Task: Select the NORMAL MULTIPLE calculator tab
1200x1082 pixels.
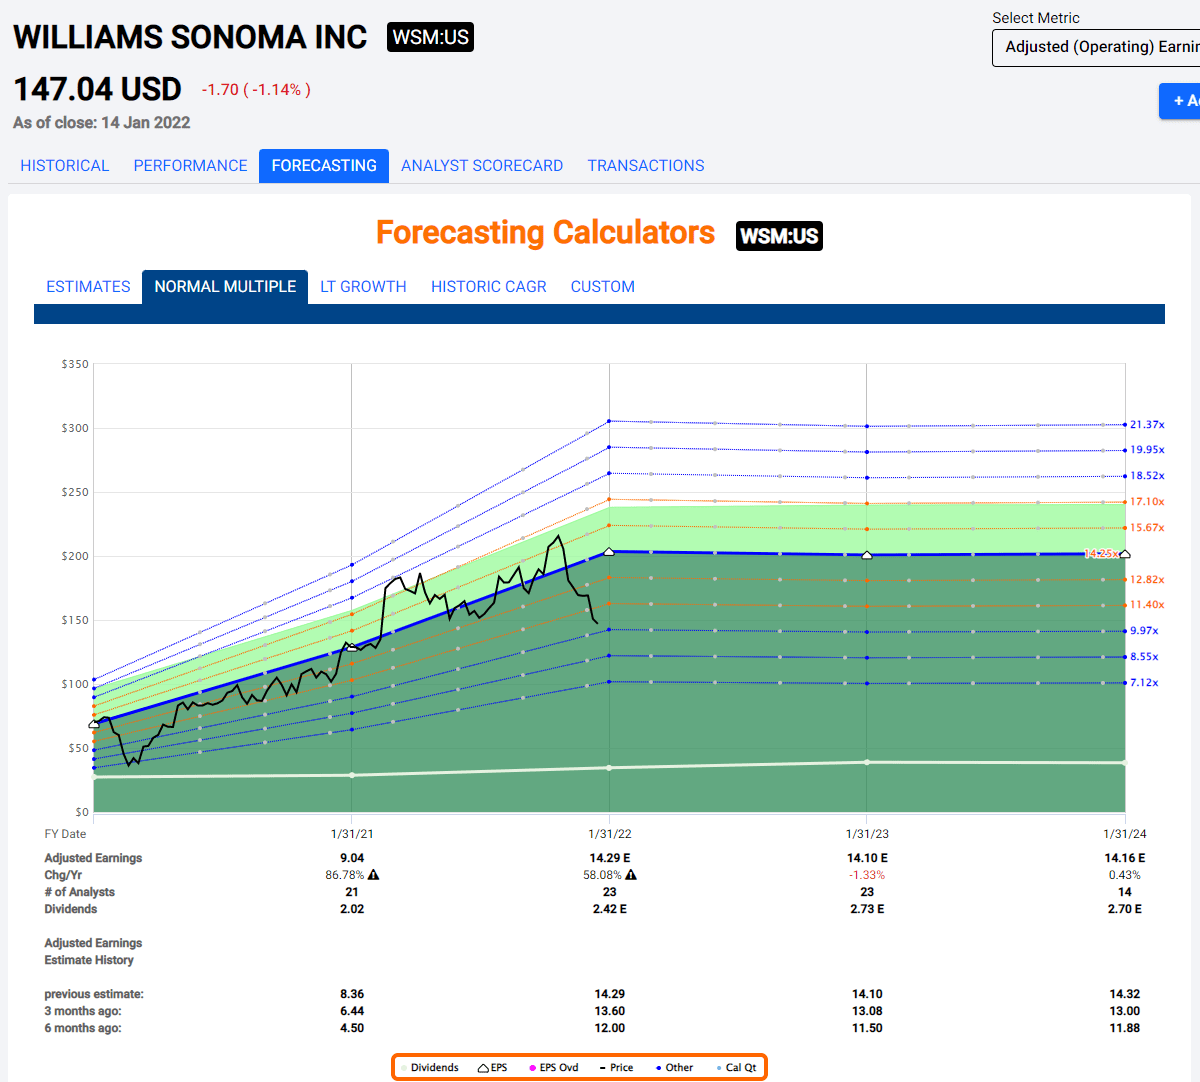Action: 225,286
